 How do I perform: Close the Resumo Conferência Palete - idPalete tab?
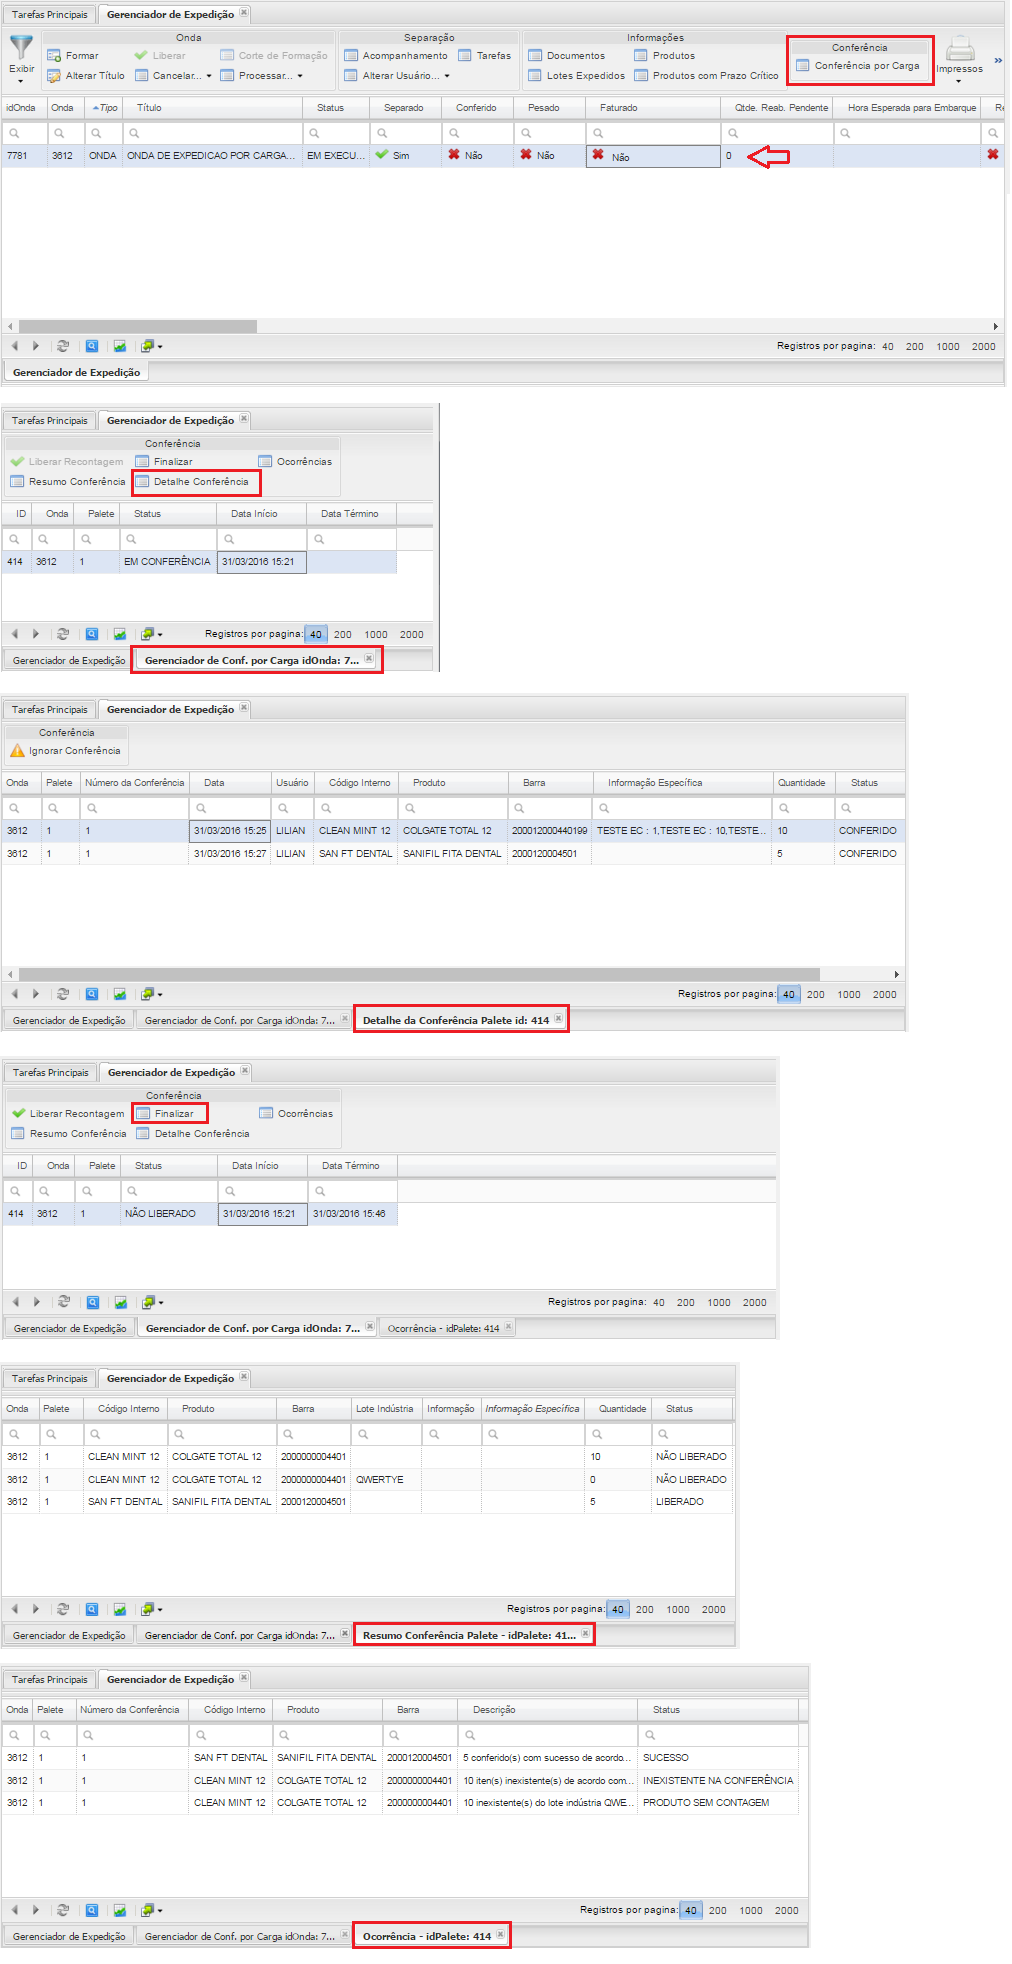tap(586, 1634)
